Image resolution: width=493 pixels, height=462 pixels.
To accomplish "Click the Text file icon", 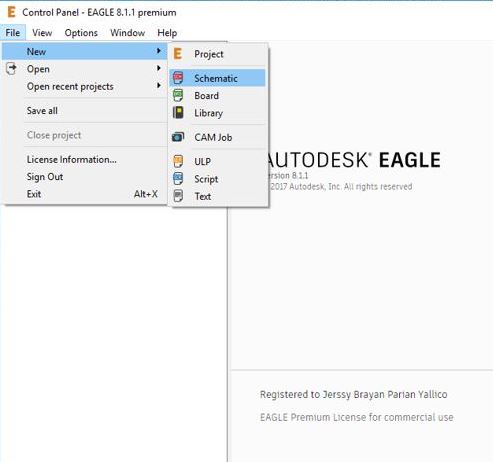I will coord(178,196).
